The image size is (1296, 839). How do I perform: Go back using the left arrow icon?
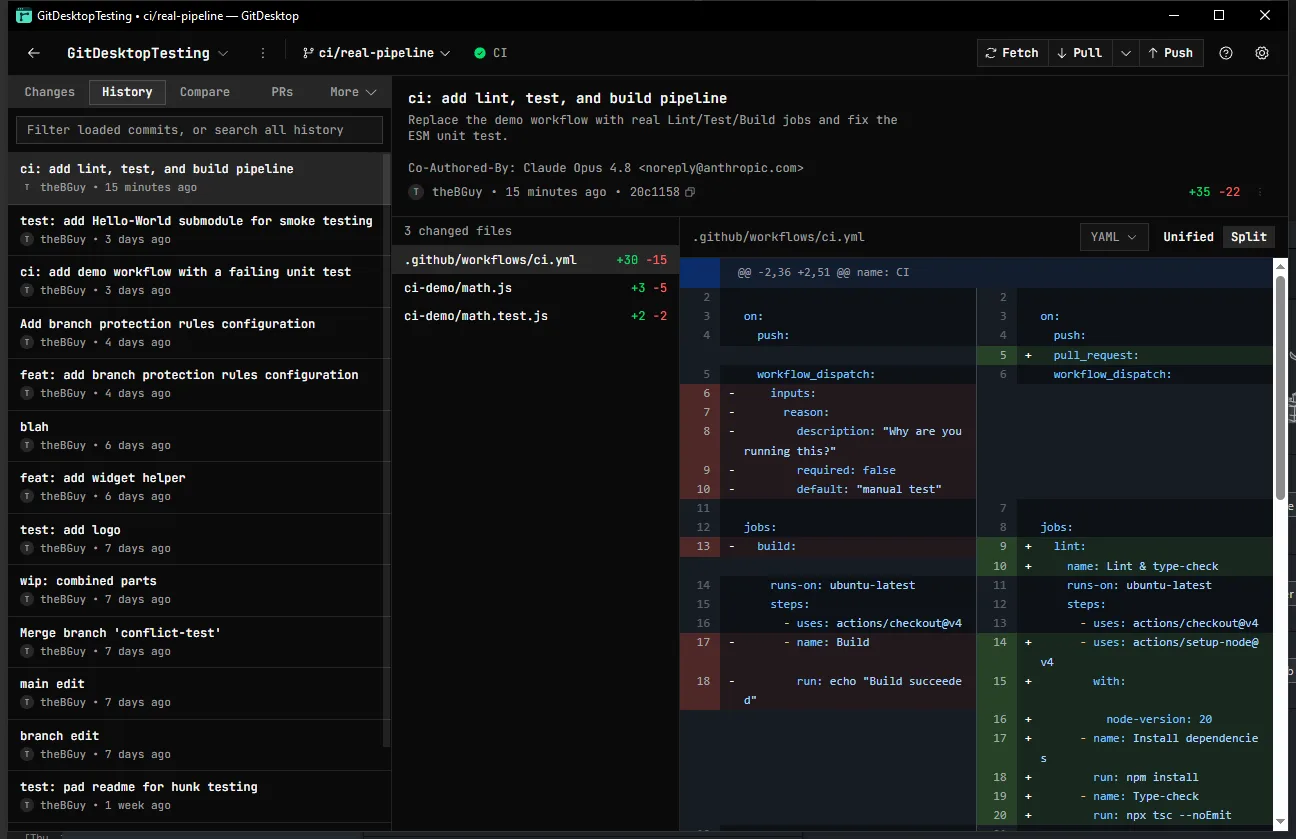coord(34,53)
